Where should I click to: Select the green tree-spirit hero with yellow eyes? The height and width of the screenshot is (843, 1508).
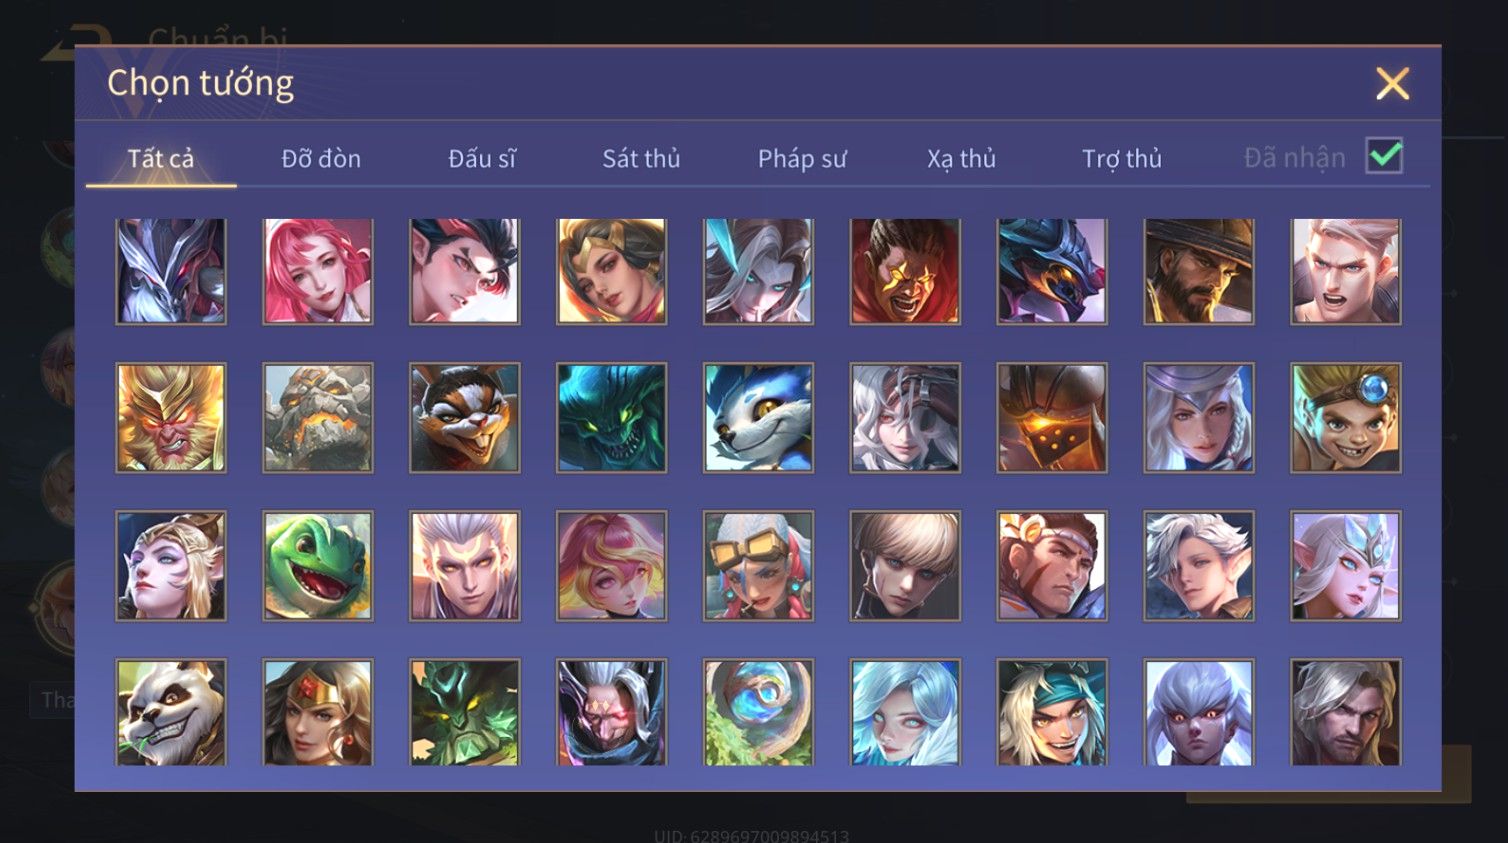click(x=465, y=712)
